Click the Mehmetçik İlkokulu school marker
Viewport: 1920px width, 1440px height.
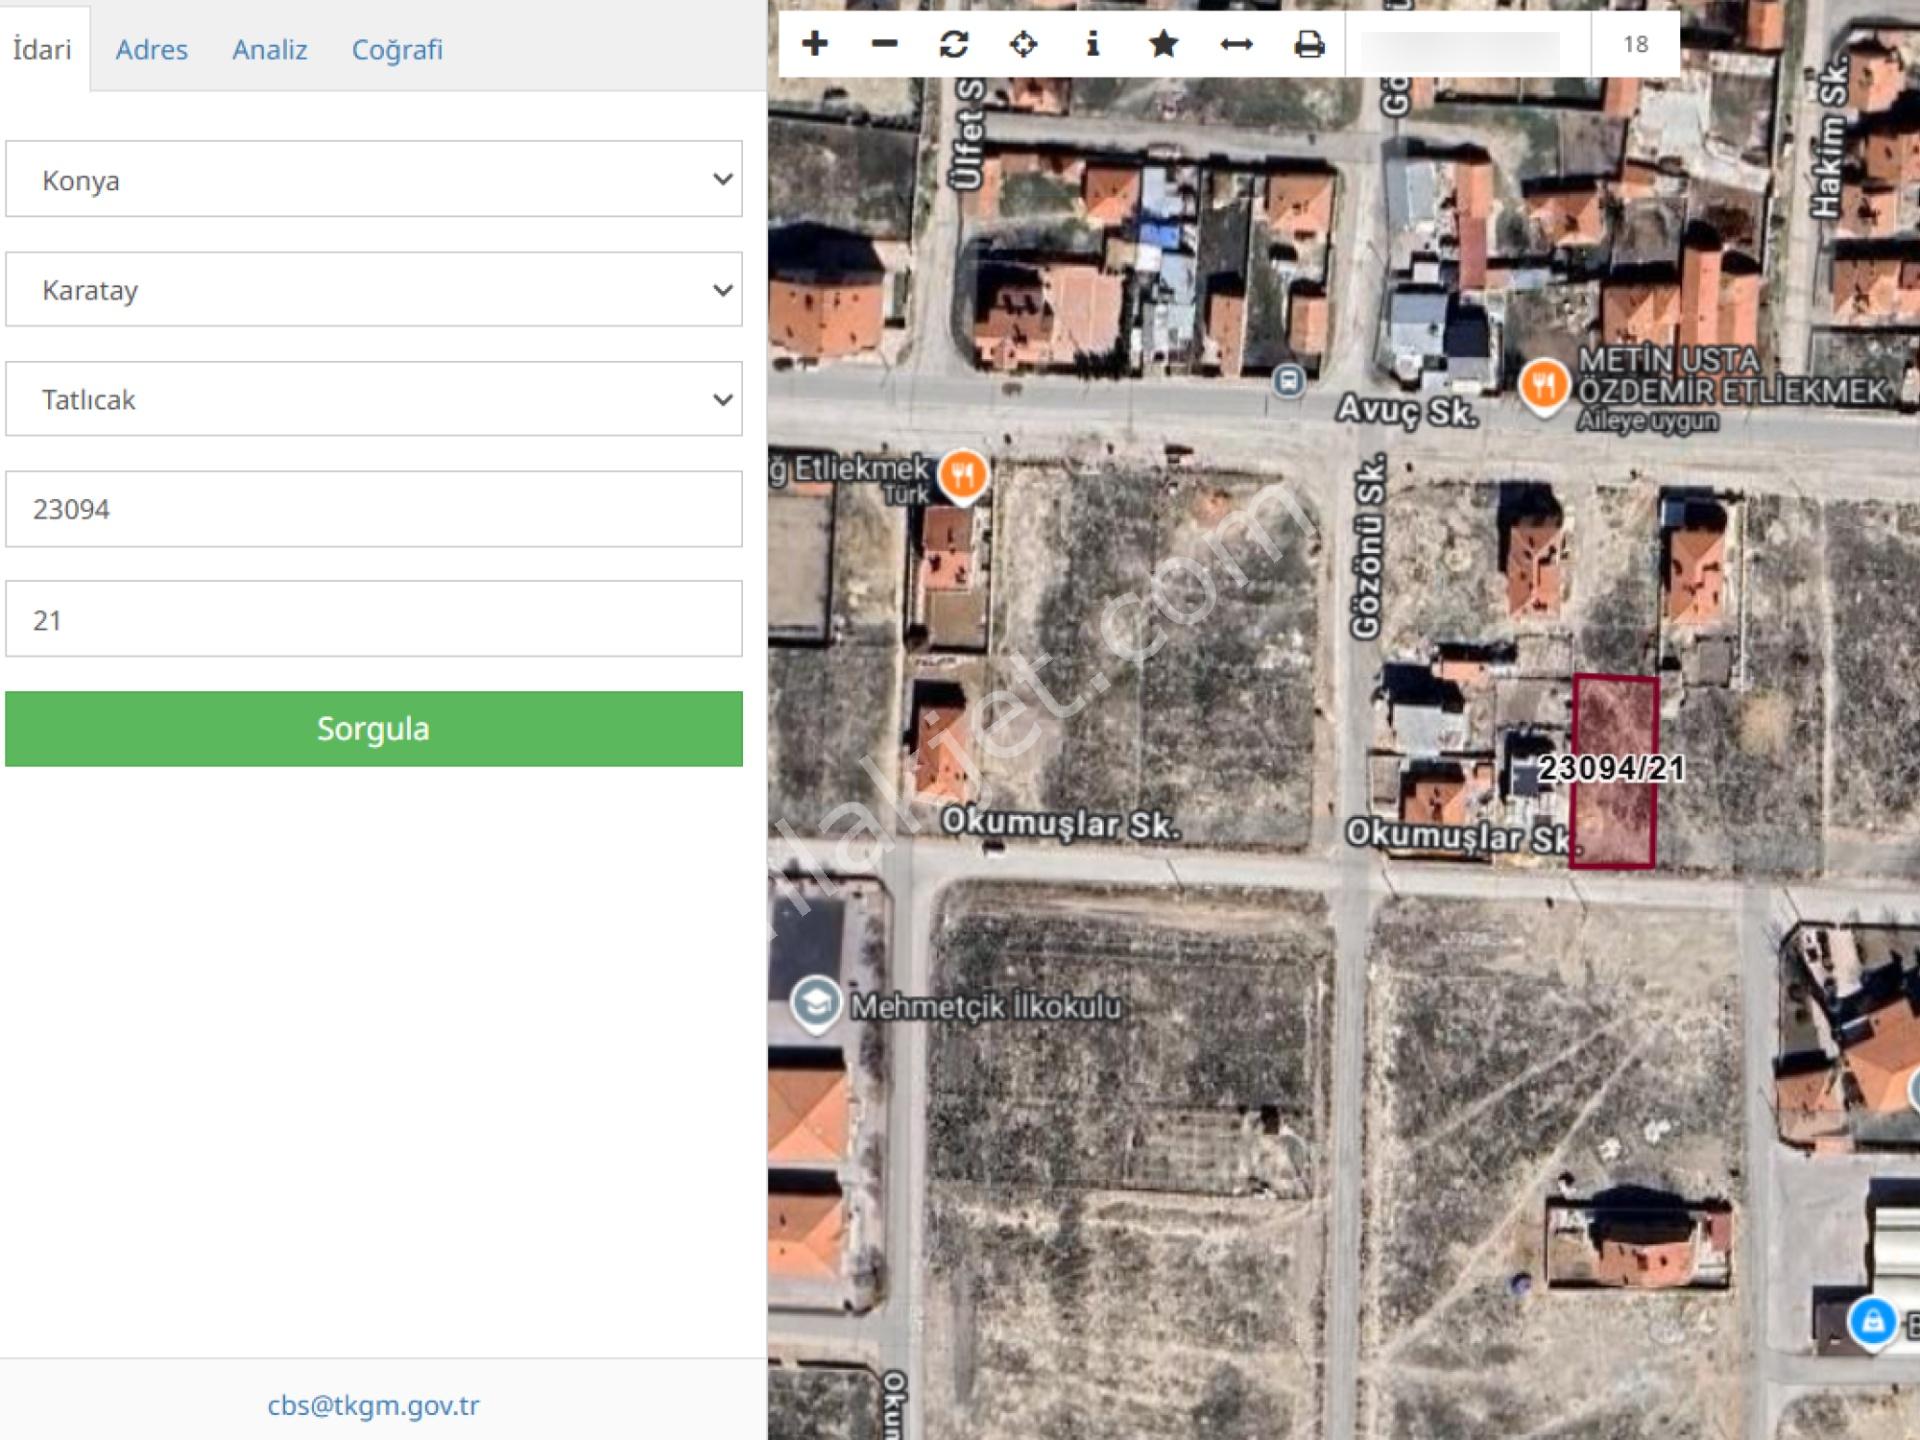816,1003
